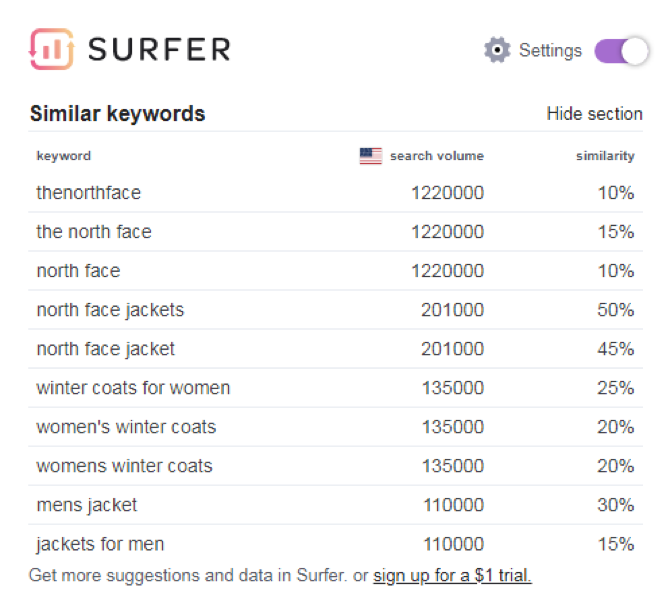
Task: Click the 'mens jacket' keyword
Action: coord(87,505)
